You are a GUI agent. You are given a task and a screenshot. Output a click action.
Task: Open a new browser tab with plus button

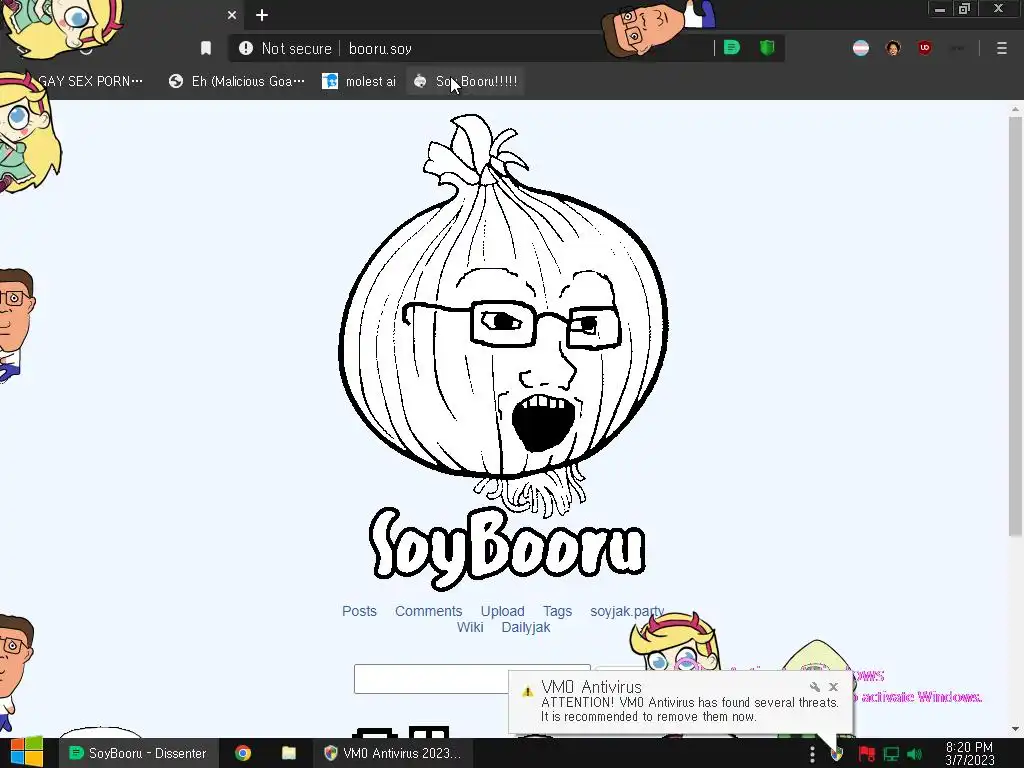(x=262, y=15)
